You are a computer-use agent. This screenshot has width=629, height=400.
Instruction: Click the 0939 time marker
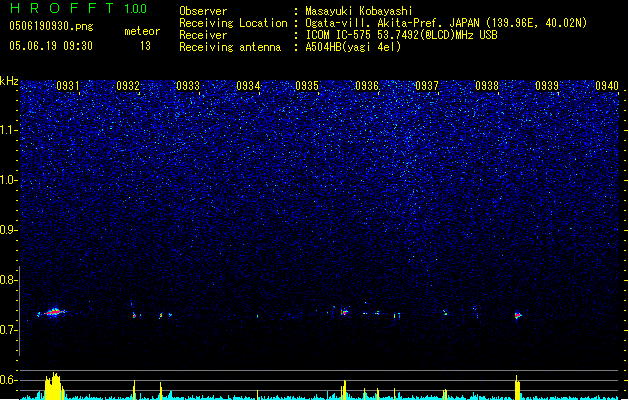coord(547,86)
